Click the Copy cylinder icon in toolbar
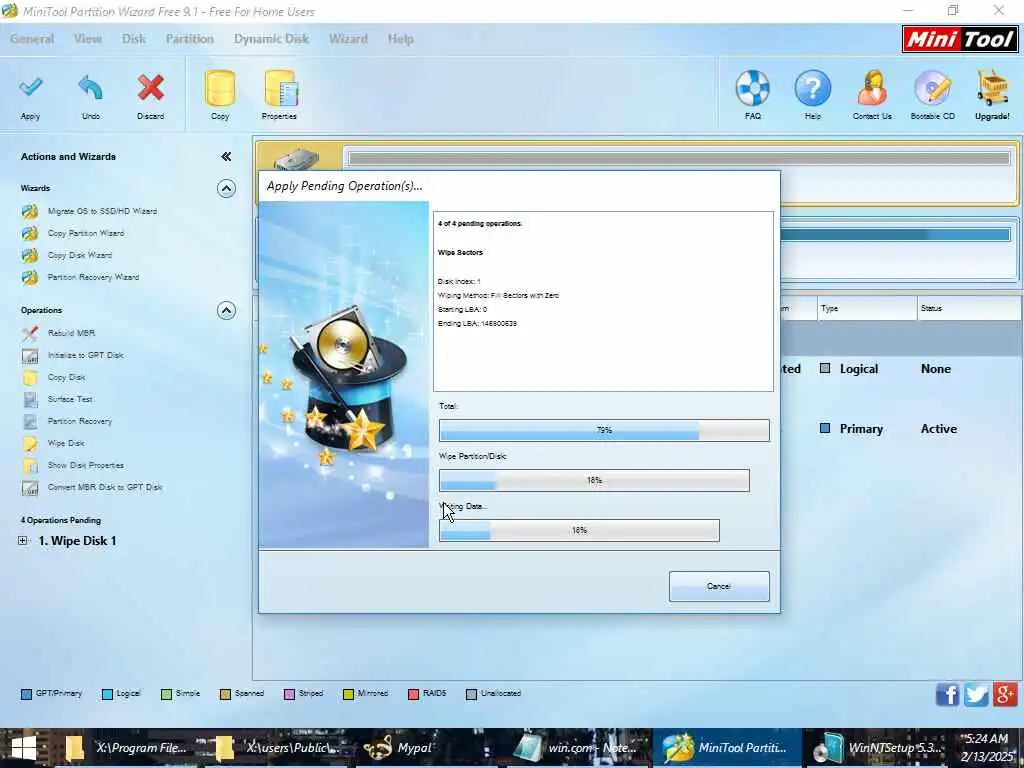 coord(220,88)
